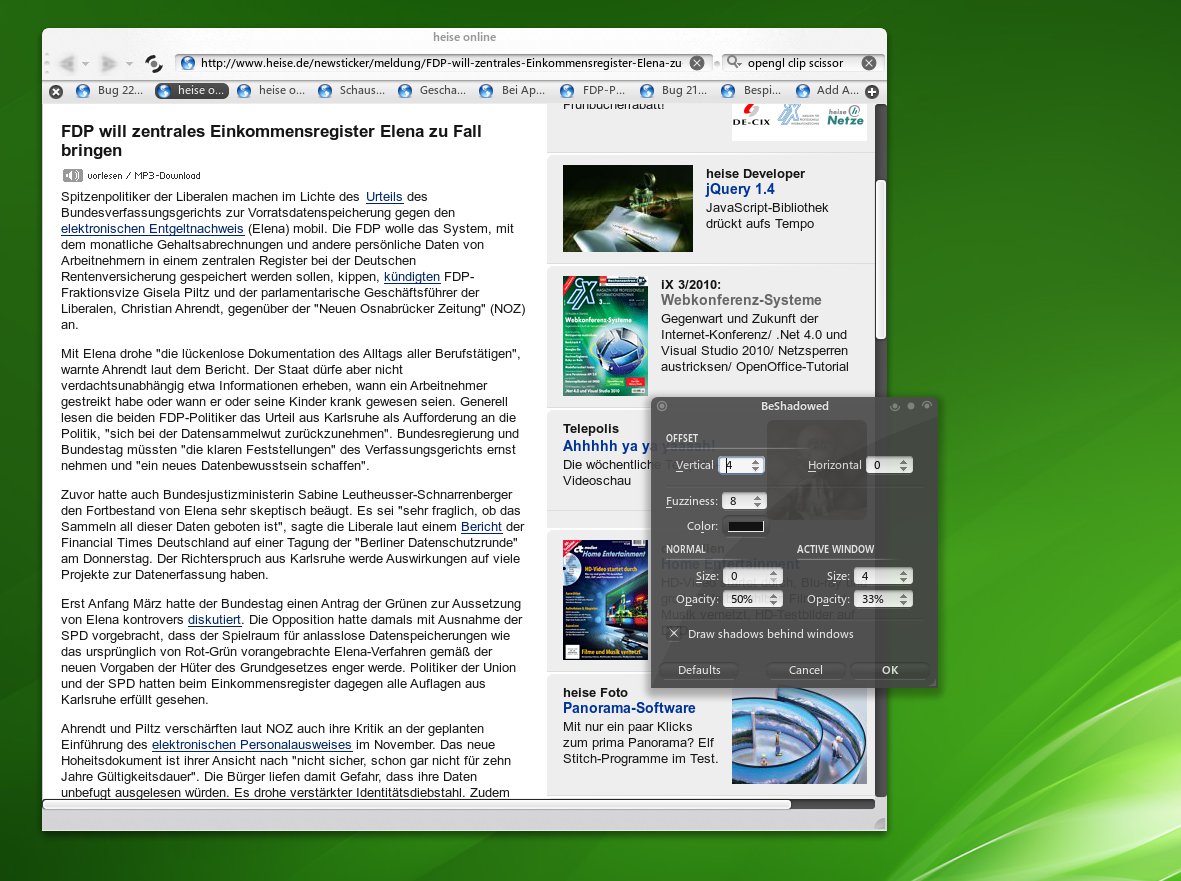Switch to the 'Add A...' tab
The height and width of the screenshot is (881, 1181).
point(827,90)
